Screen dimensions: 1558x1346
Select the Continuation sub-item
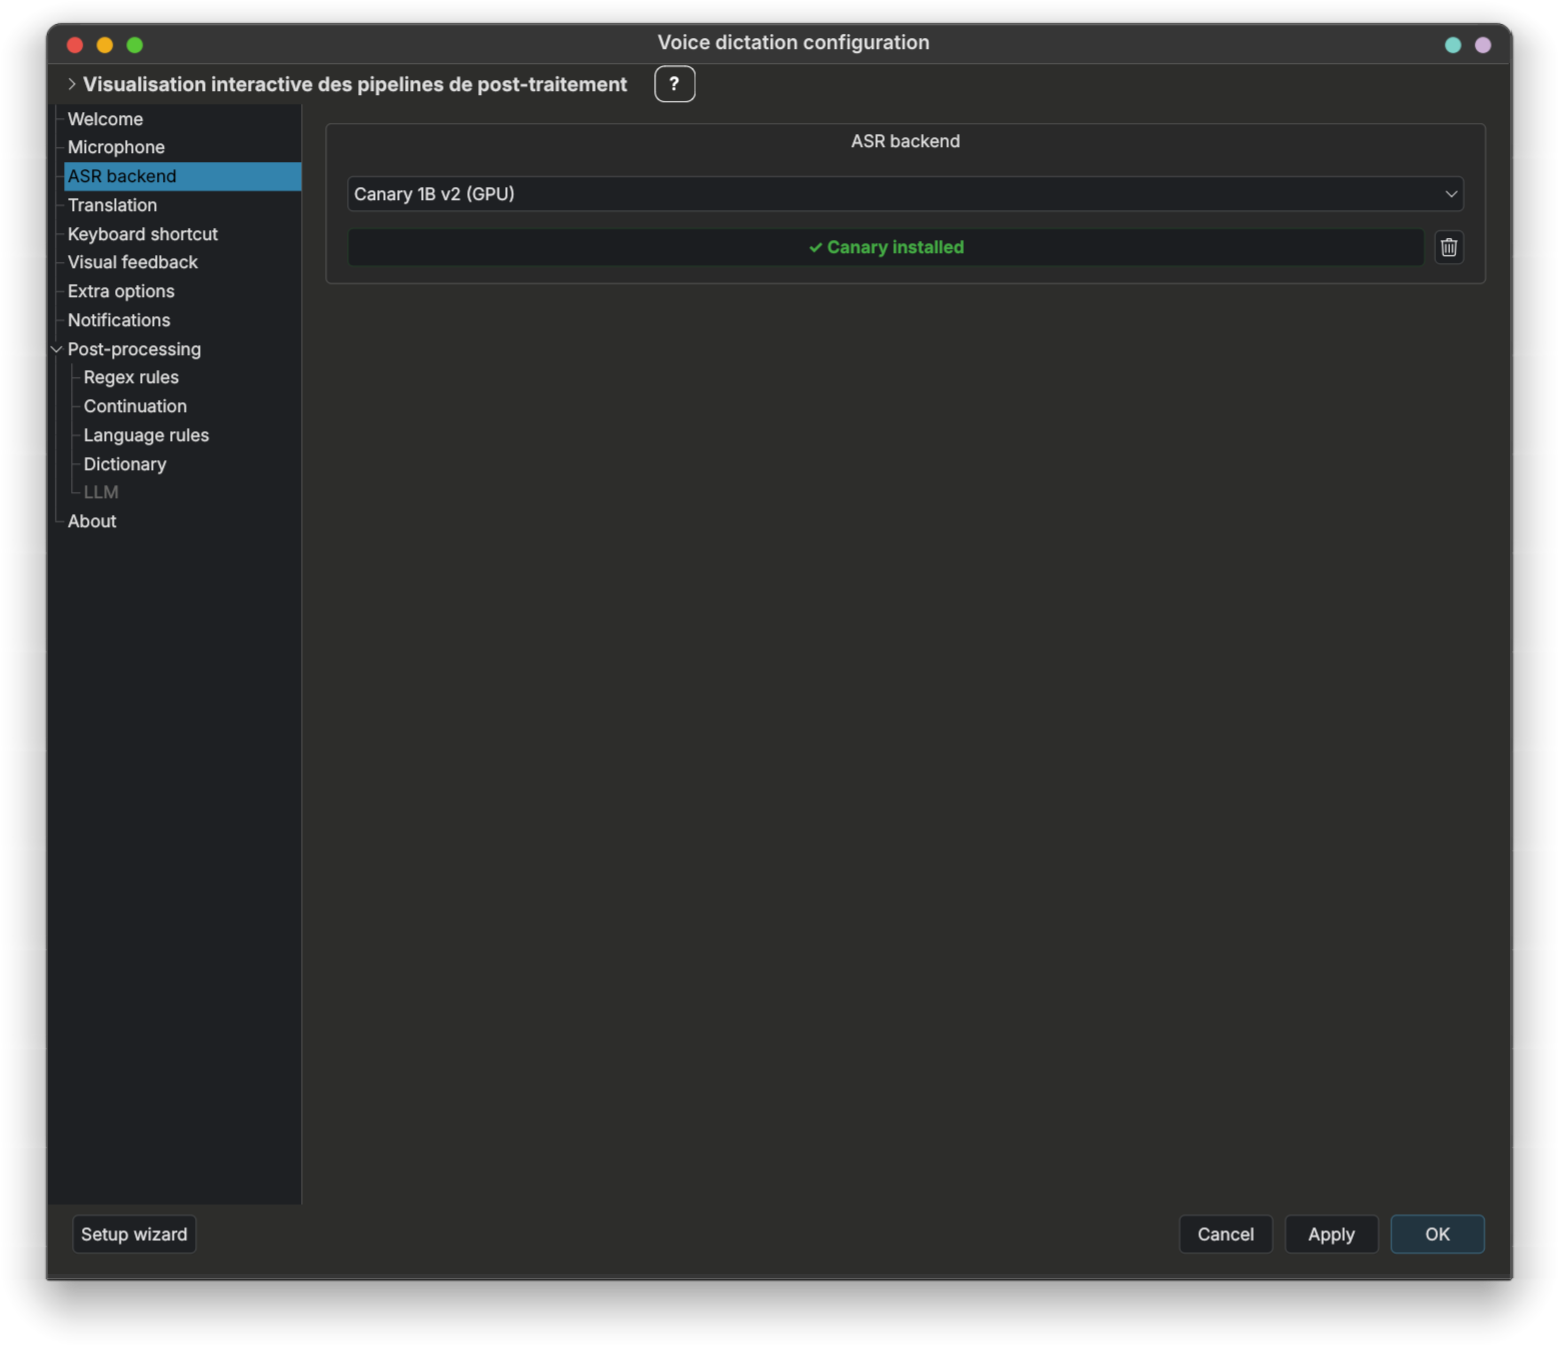click(135, 406)
